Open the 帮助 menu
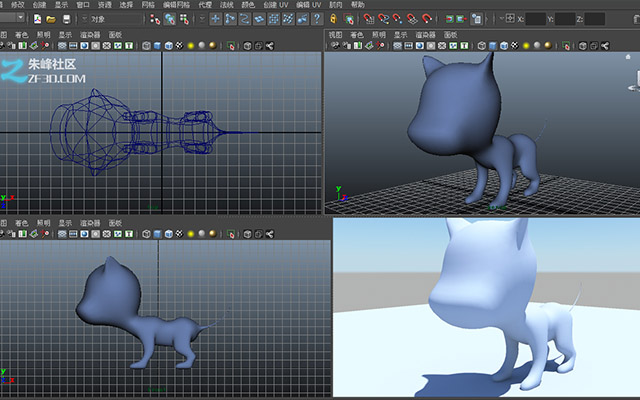The image size is (640, 400). (358, 5)
